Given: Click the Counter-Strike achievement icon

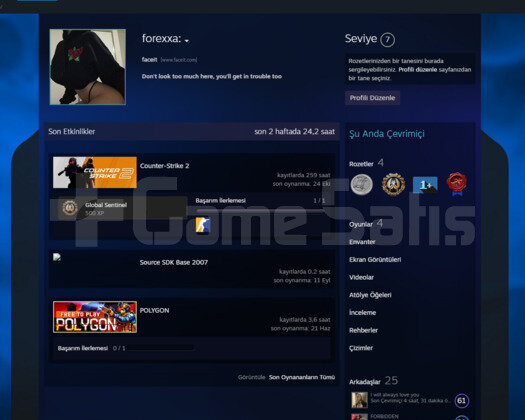Looking at the screenshot, I should (x=203, y=225).
